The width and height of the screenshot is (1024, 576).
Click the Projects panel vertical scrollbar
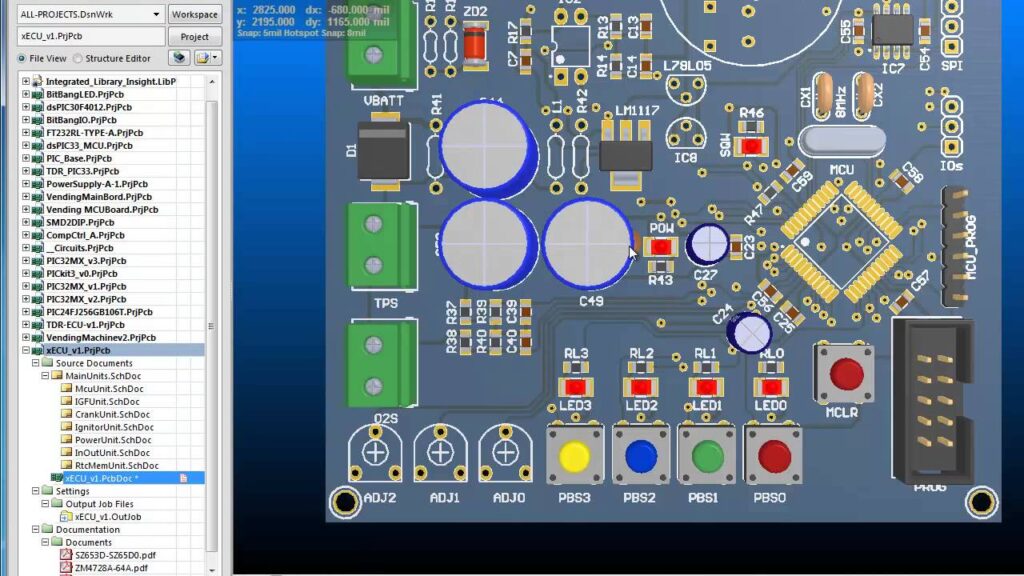pos(212,325)
